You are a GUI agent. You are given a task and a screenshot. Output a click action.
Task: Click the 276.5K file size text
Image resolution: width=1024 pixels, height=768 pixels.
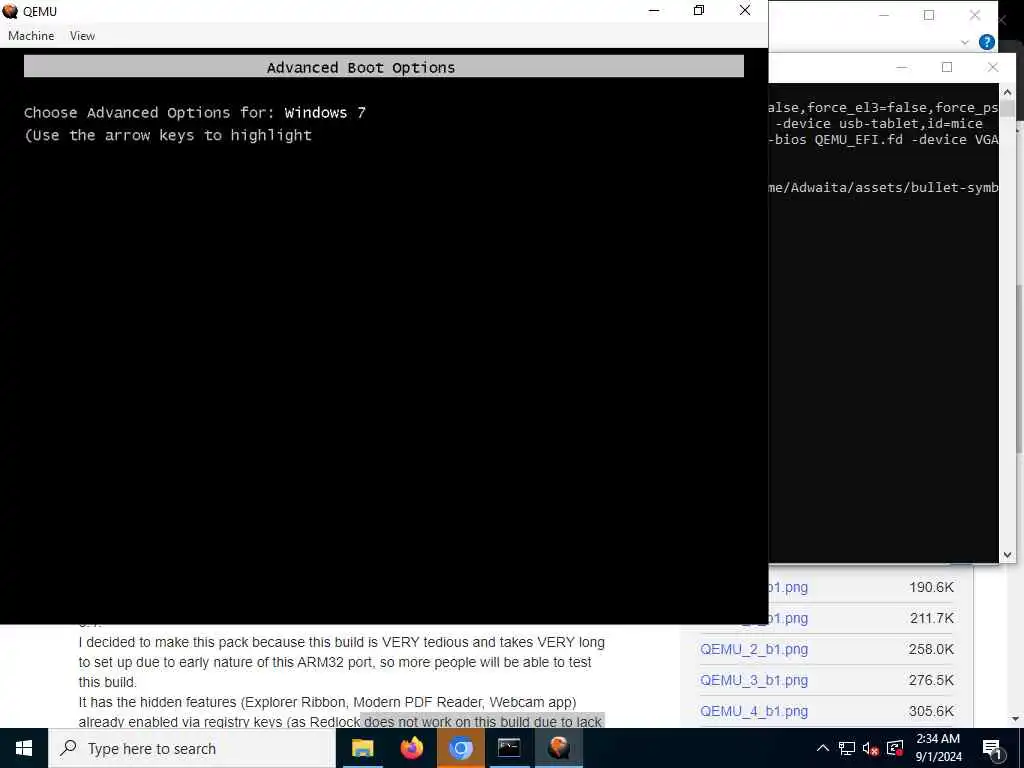pos(931,680)
